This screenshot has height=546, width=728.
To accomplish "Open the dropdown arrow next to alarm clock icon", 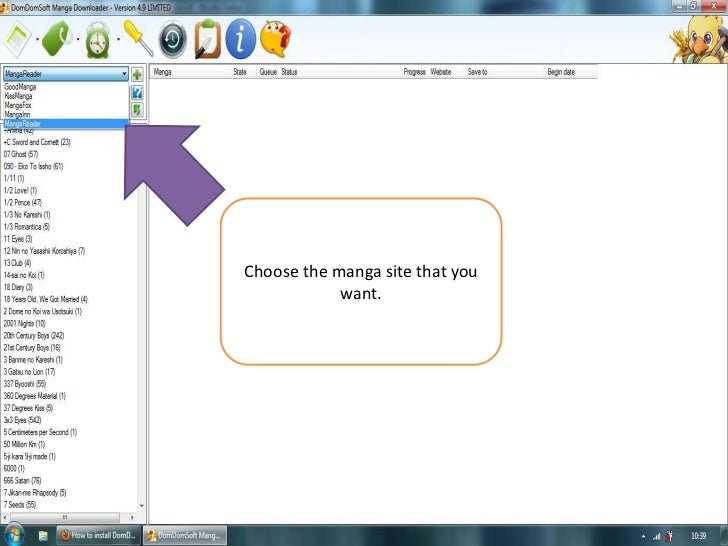I will [118, 39].
